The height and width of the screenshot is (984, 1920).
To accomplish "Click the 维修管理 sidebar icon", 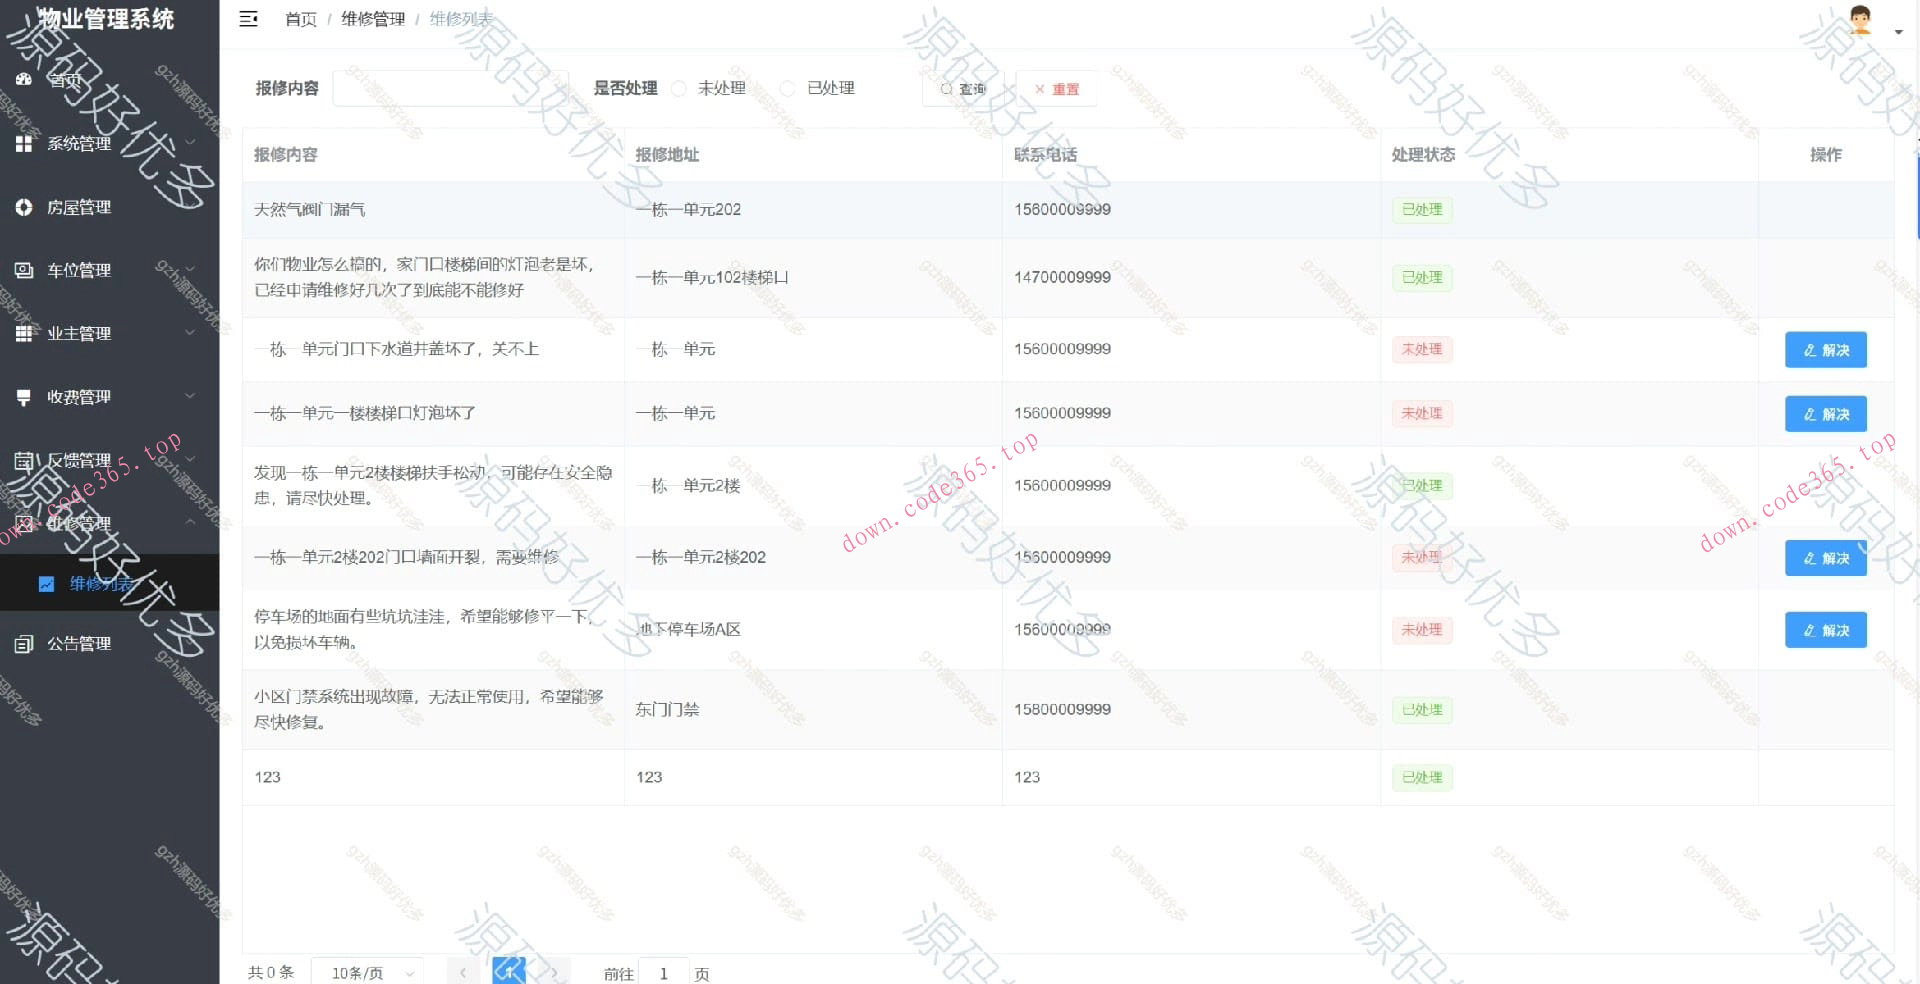I will [25, 521].
